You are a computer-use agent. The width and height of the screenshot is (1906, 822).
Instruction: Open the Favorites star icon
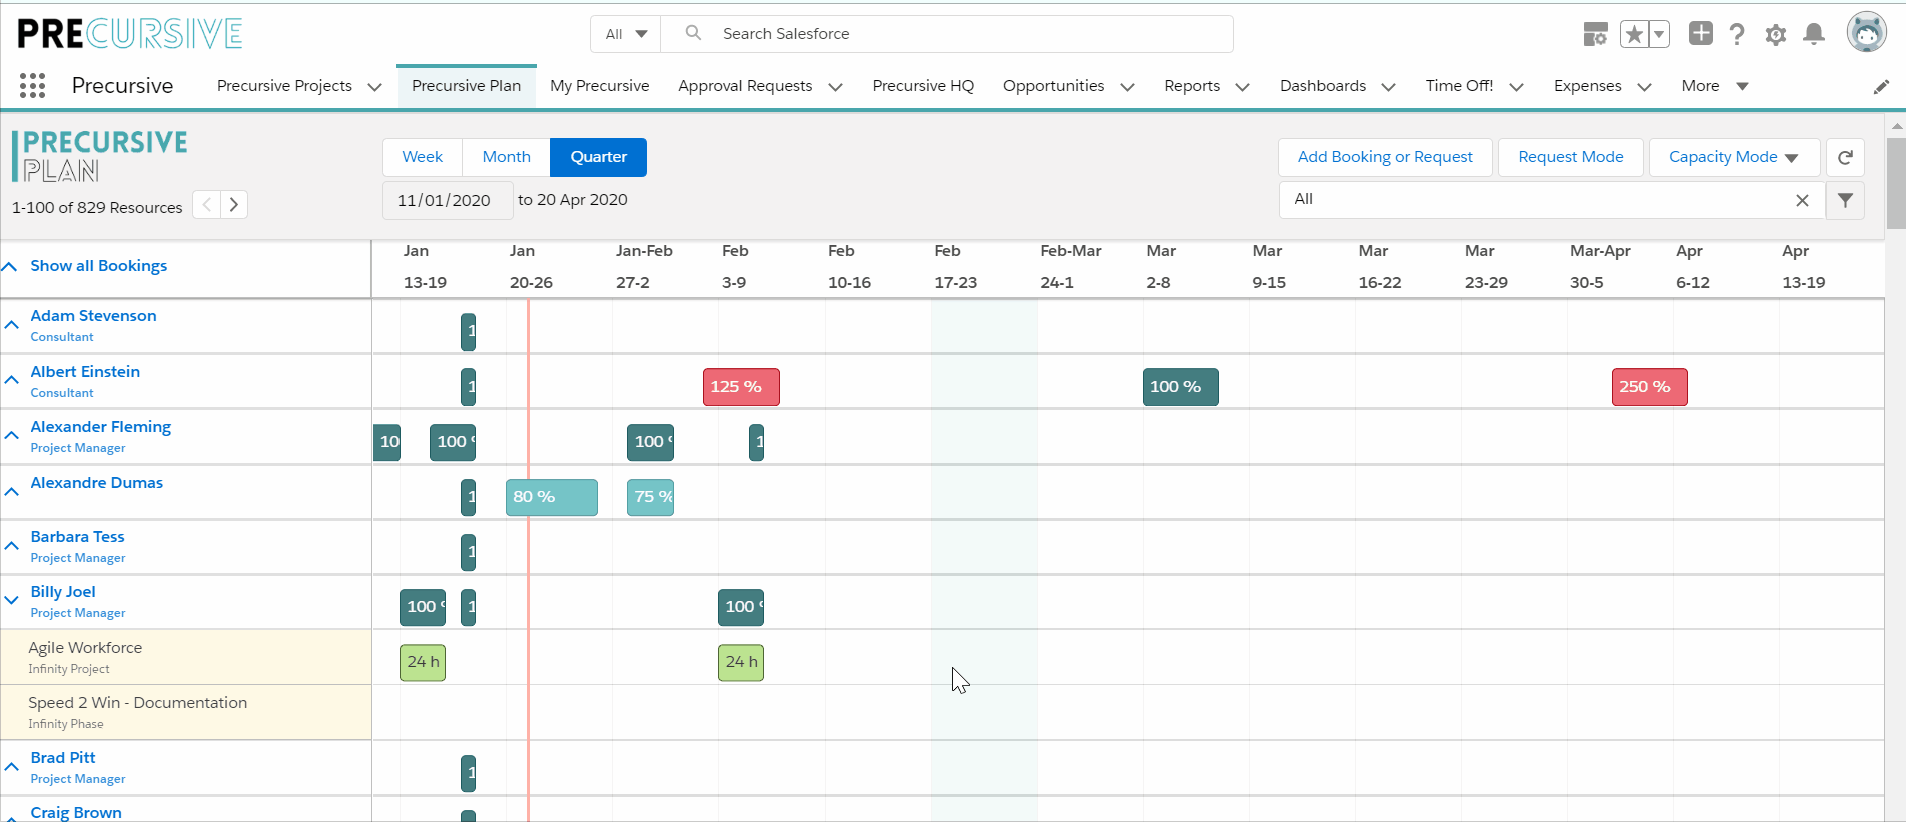[1634, 35]
